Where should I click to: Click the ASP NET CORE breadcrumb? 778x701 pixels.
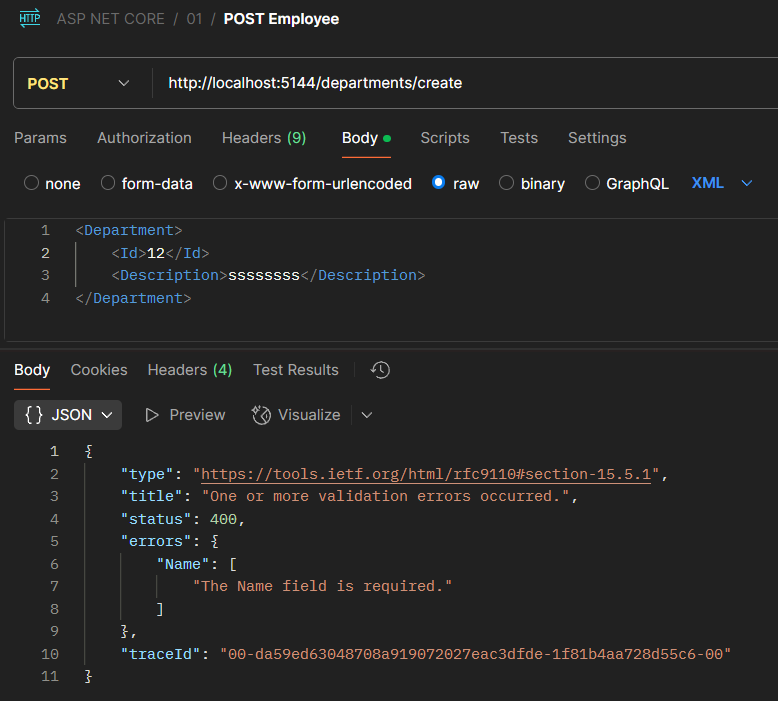click(x=110, y=19)
